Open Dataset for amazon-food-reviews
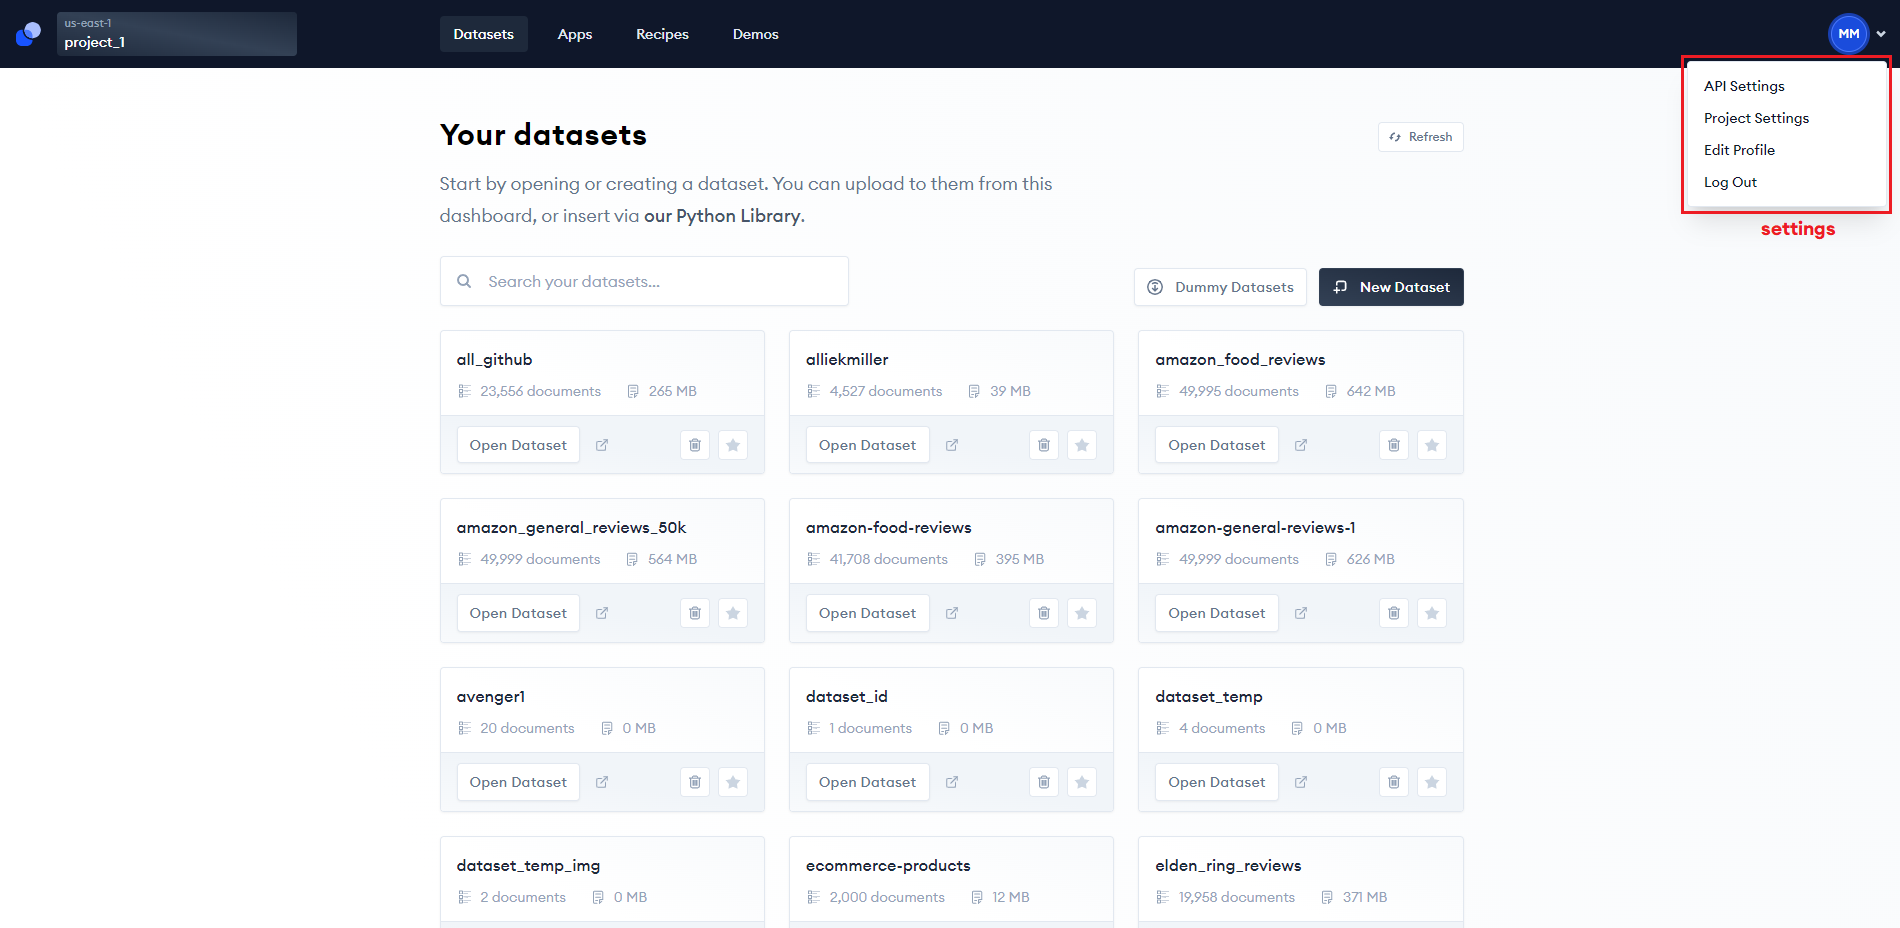The height and width of the screenshot is (928, 1900). point(868,613)
